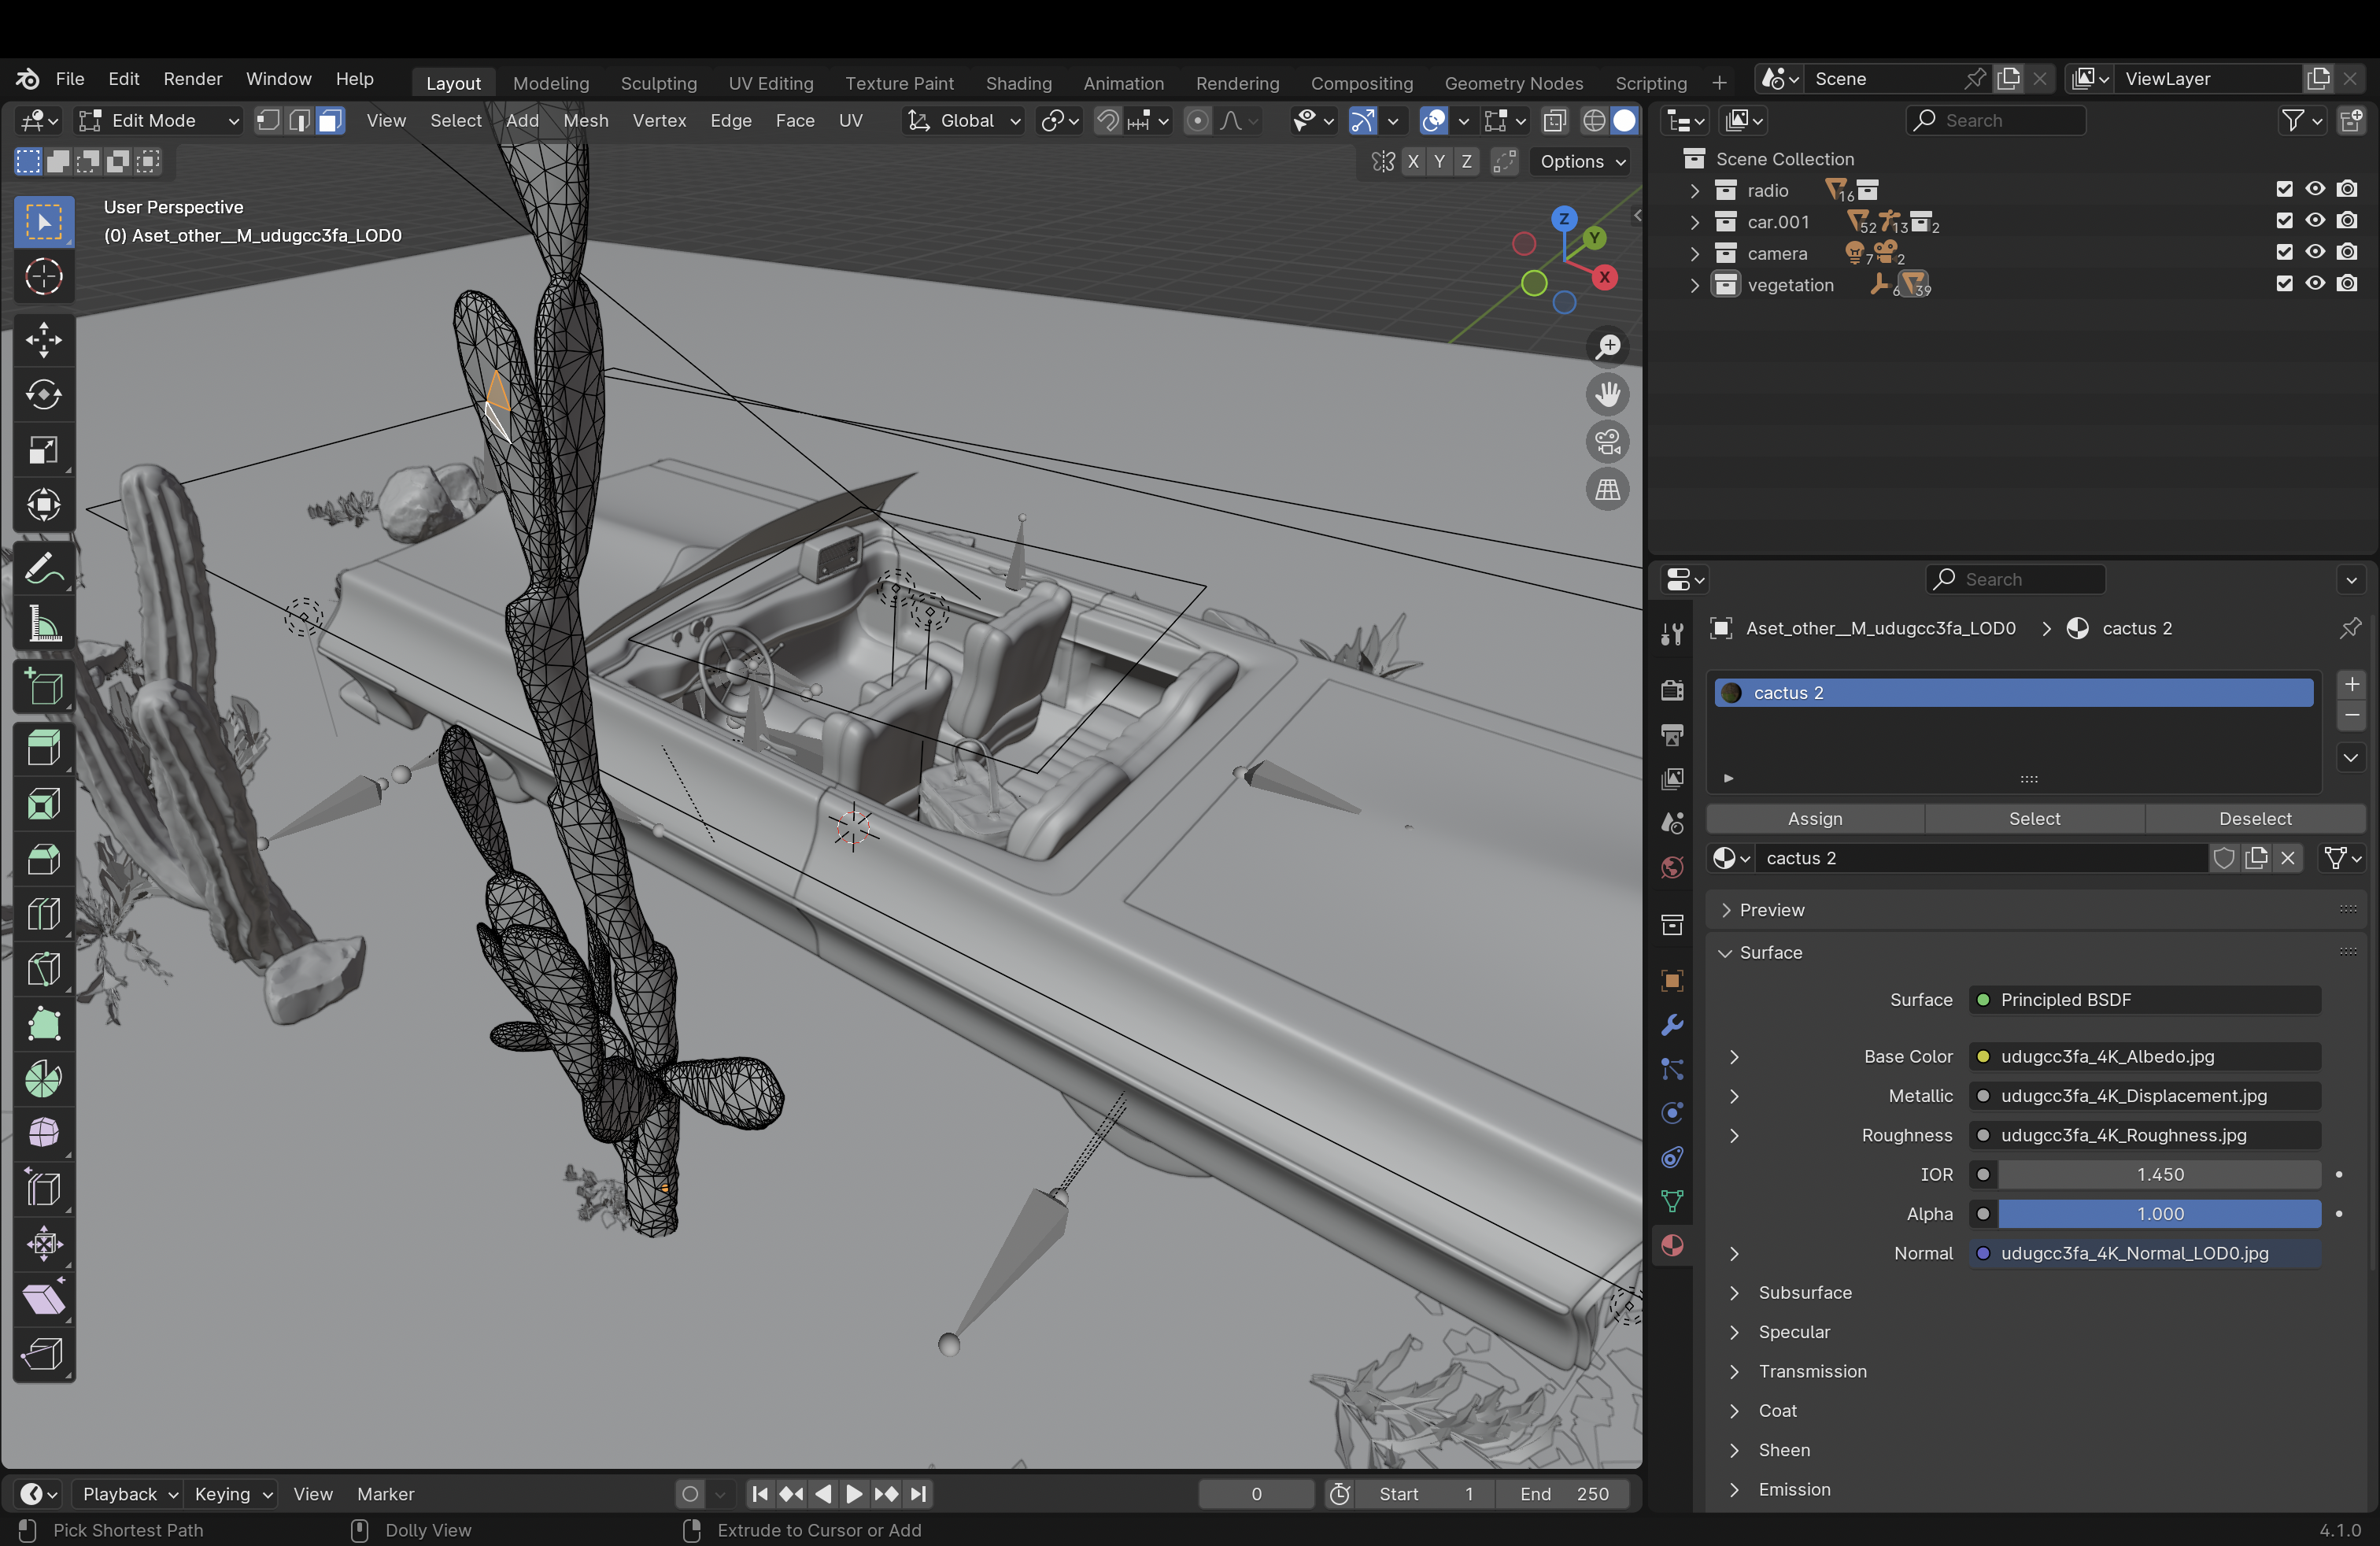Viewport: 2380px width, 1546px height.
Task: Toggle camera view with camera icon
Action: tap(1607, 442)
